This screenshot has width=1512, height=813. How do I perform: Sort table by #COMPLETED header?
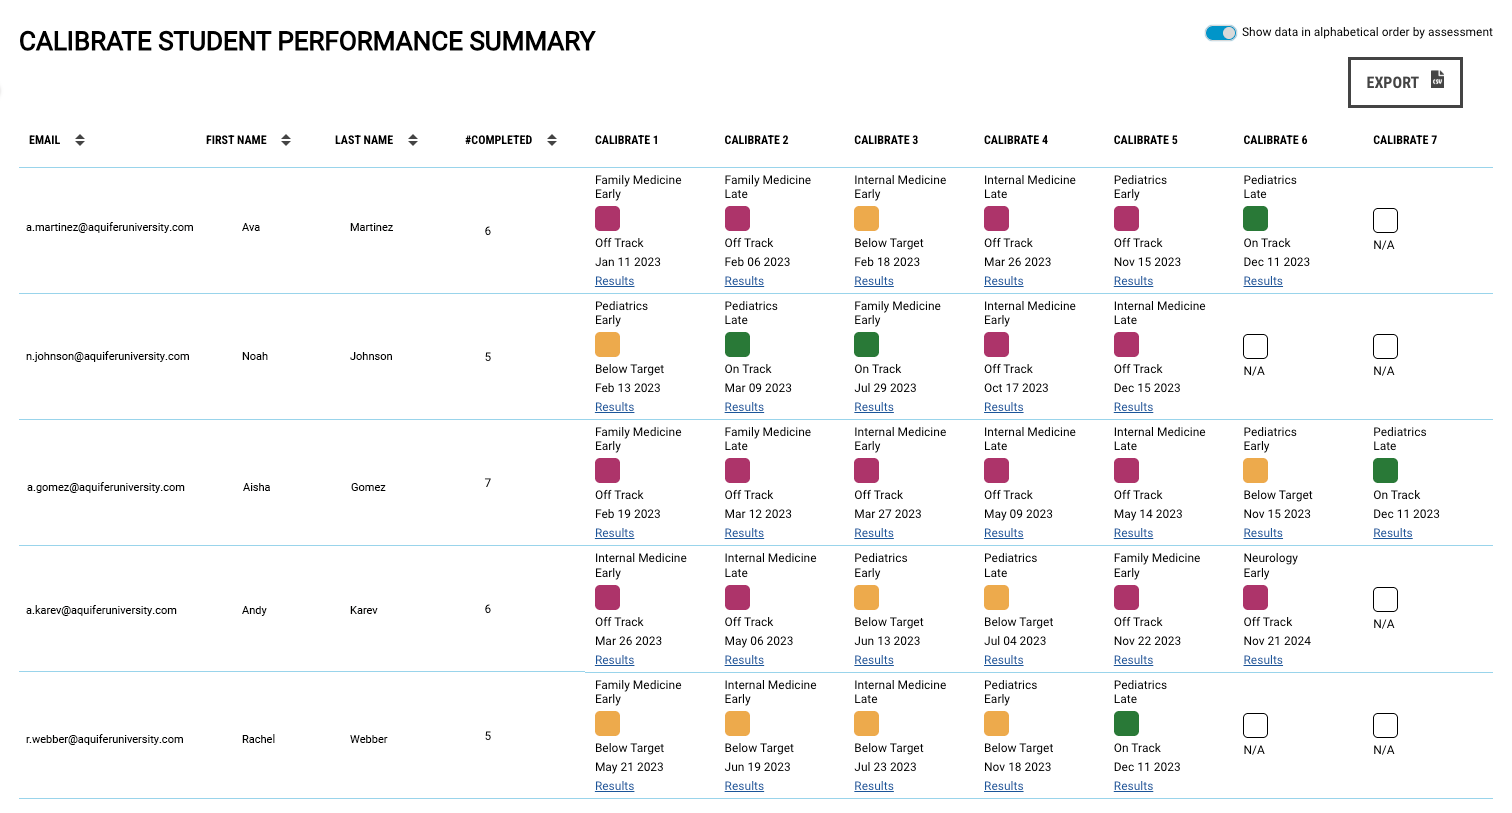(x=498, y=140)
